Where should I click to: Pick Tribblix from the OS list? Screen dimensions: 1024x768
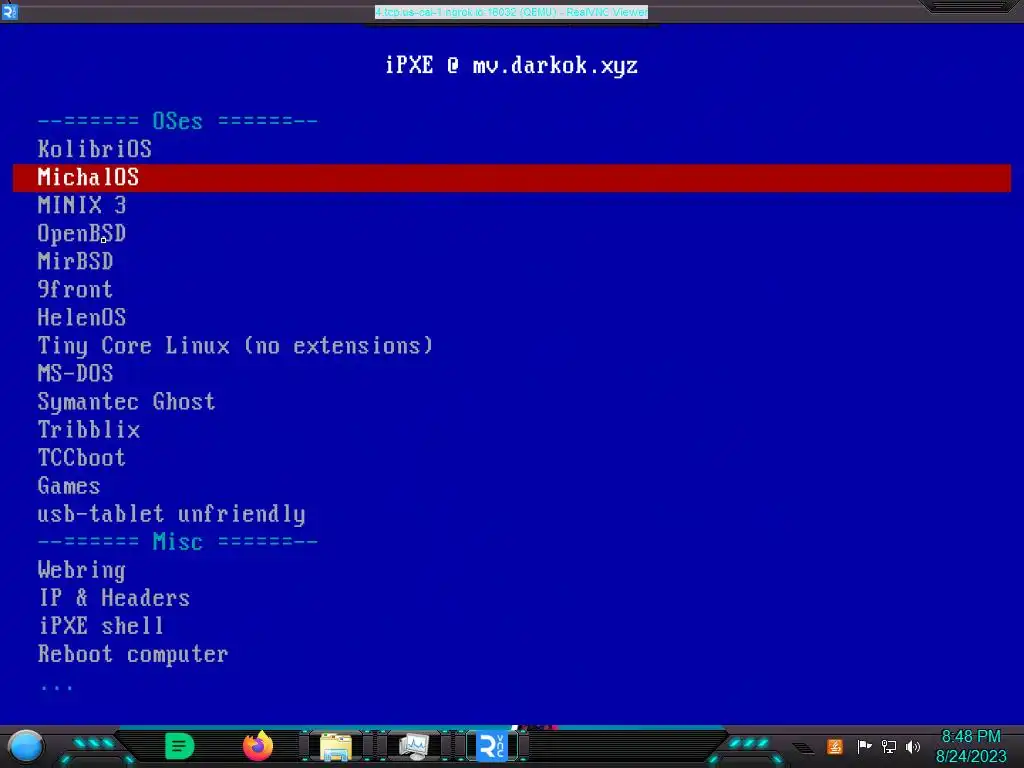click(88, 430)
